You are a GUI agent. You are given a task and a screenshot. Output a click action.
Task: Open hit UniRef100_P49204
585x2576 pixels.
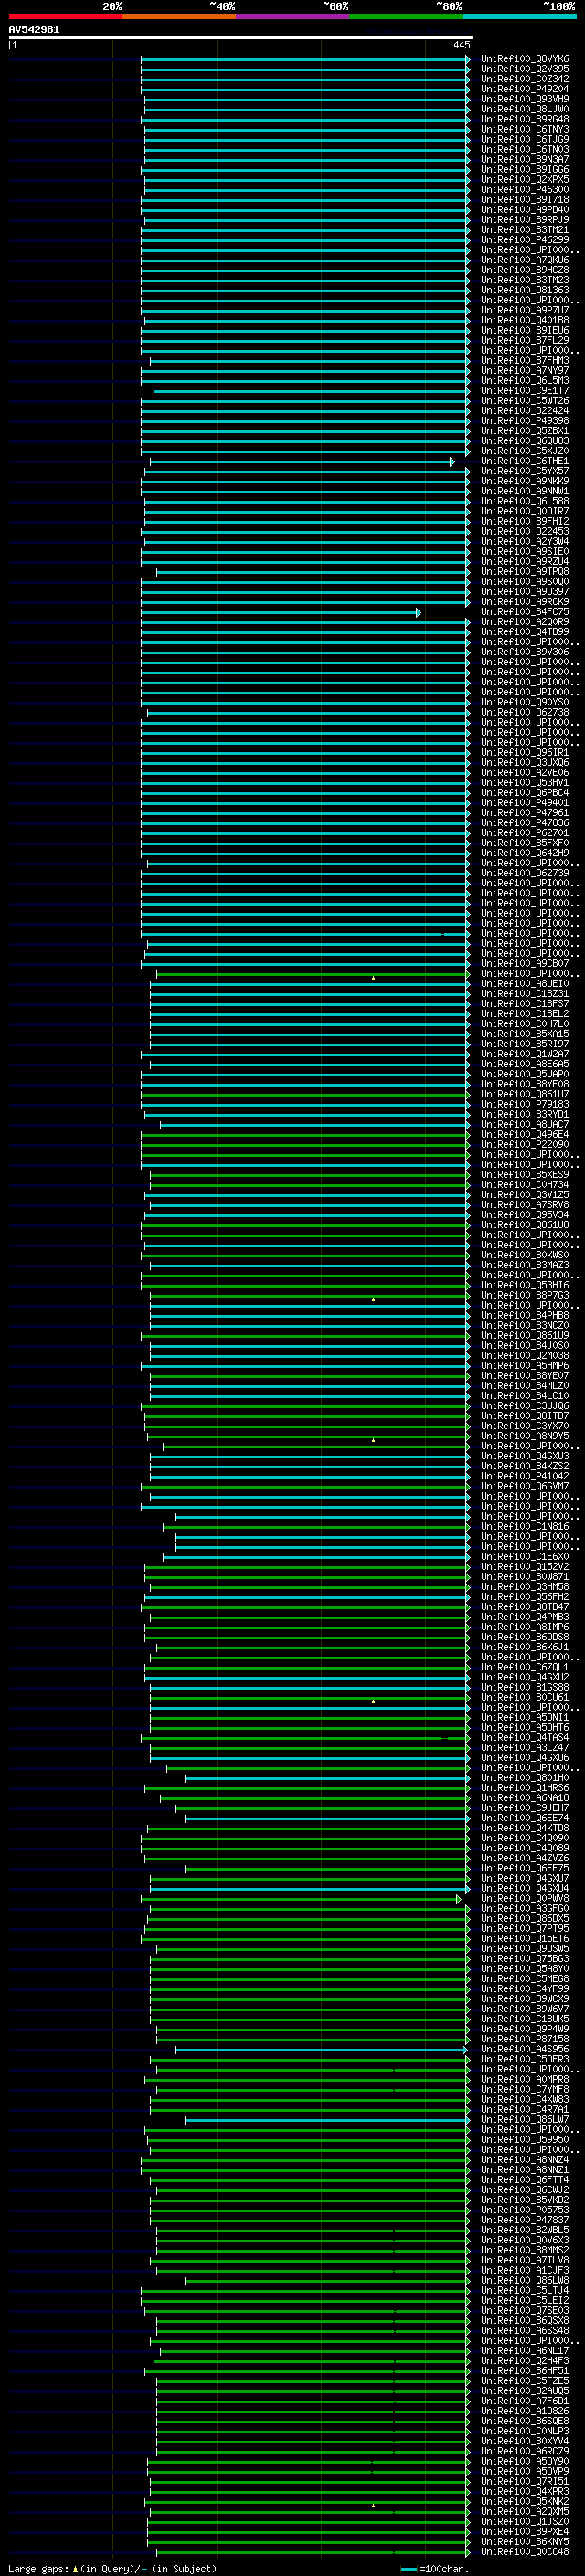click(524, 89)
